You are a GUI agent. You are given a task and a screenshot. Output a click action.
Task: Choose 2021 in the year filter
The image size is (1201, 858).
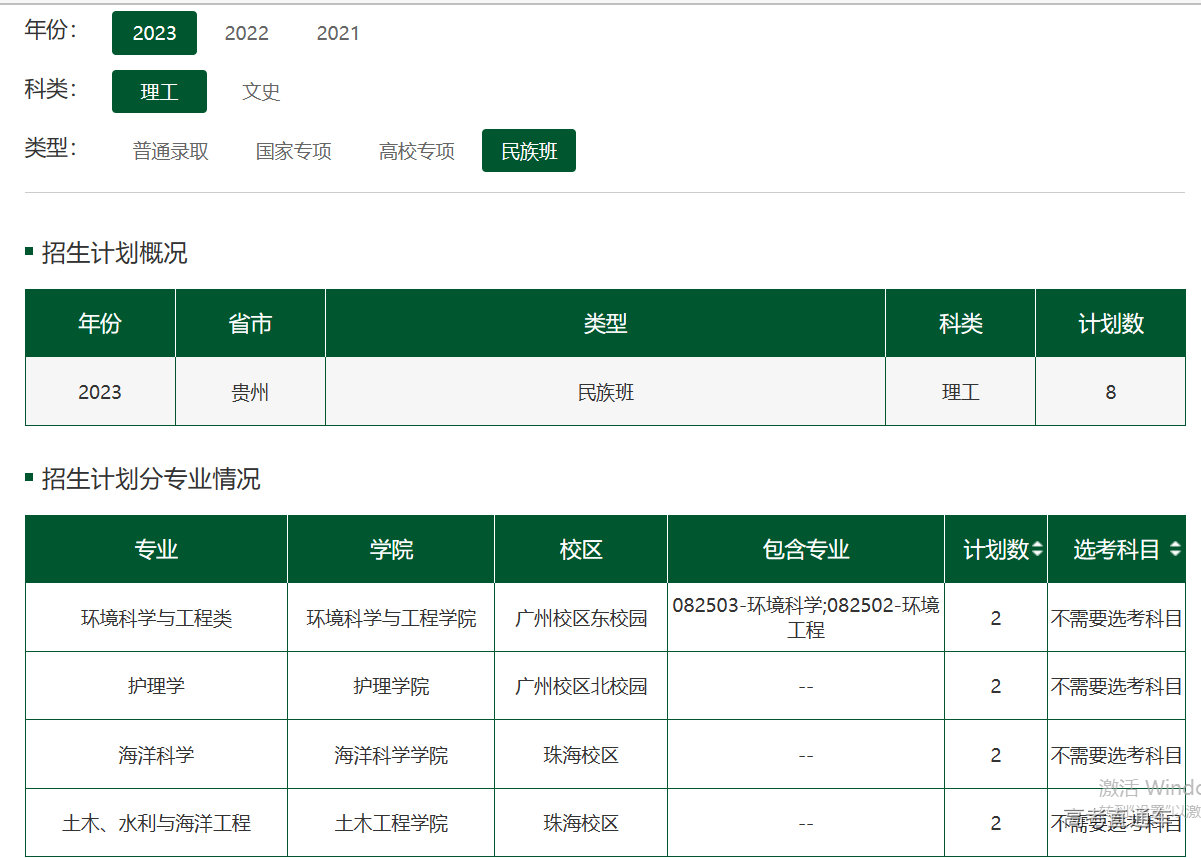[338, 33]
